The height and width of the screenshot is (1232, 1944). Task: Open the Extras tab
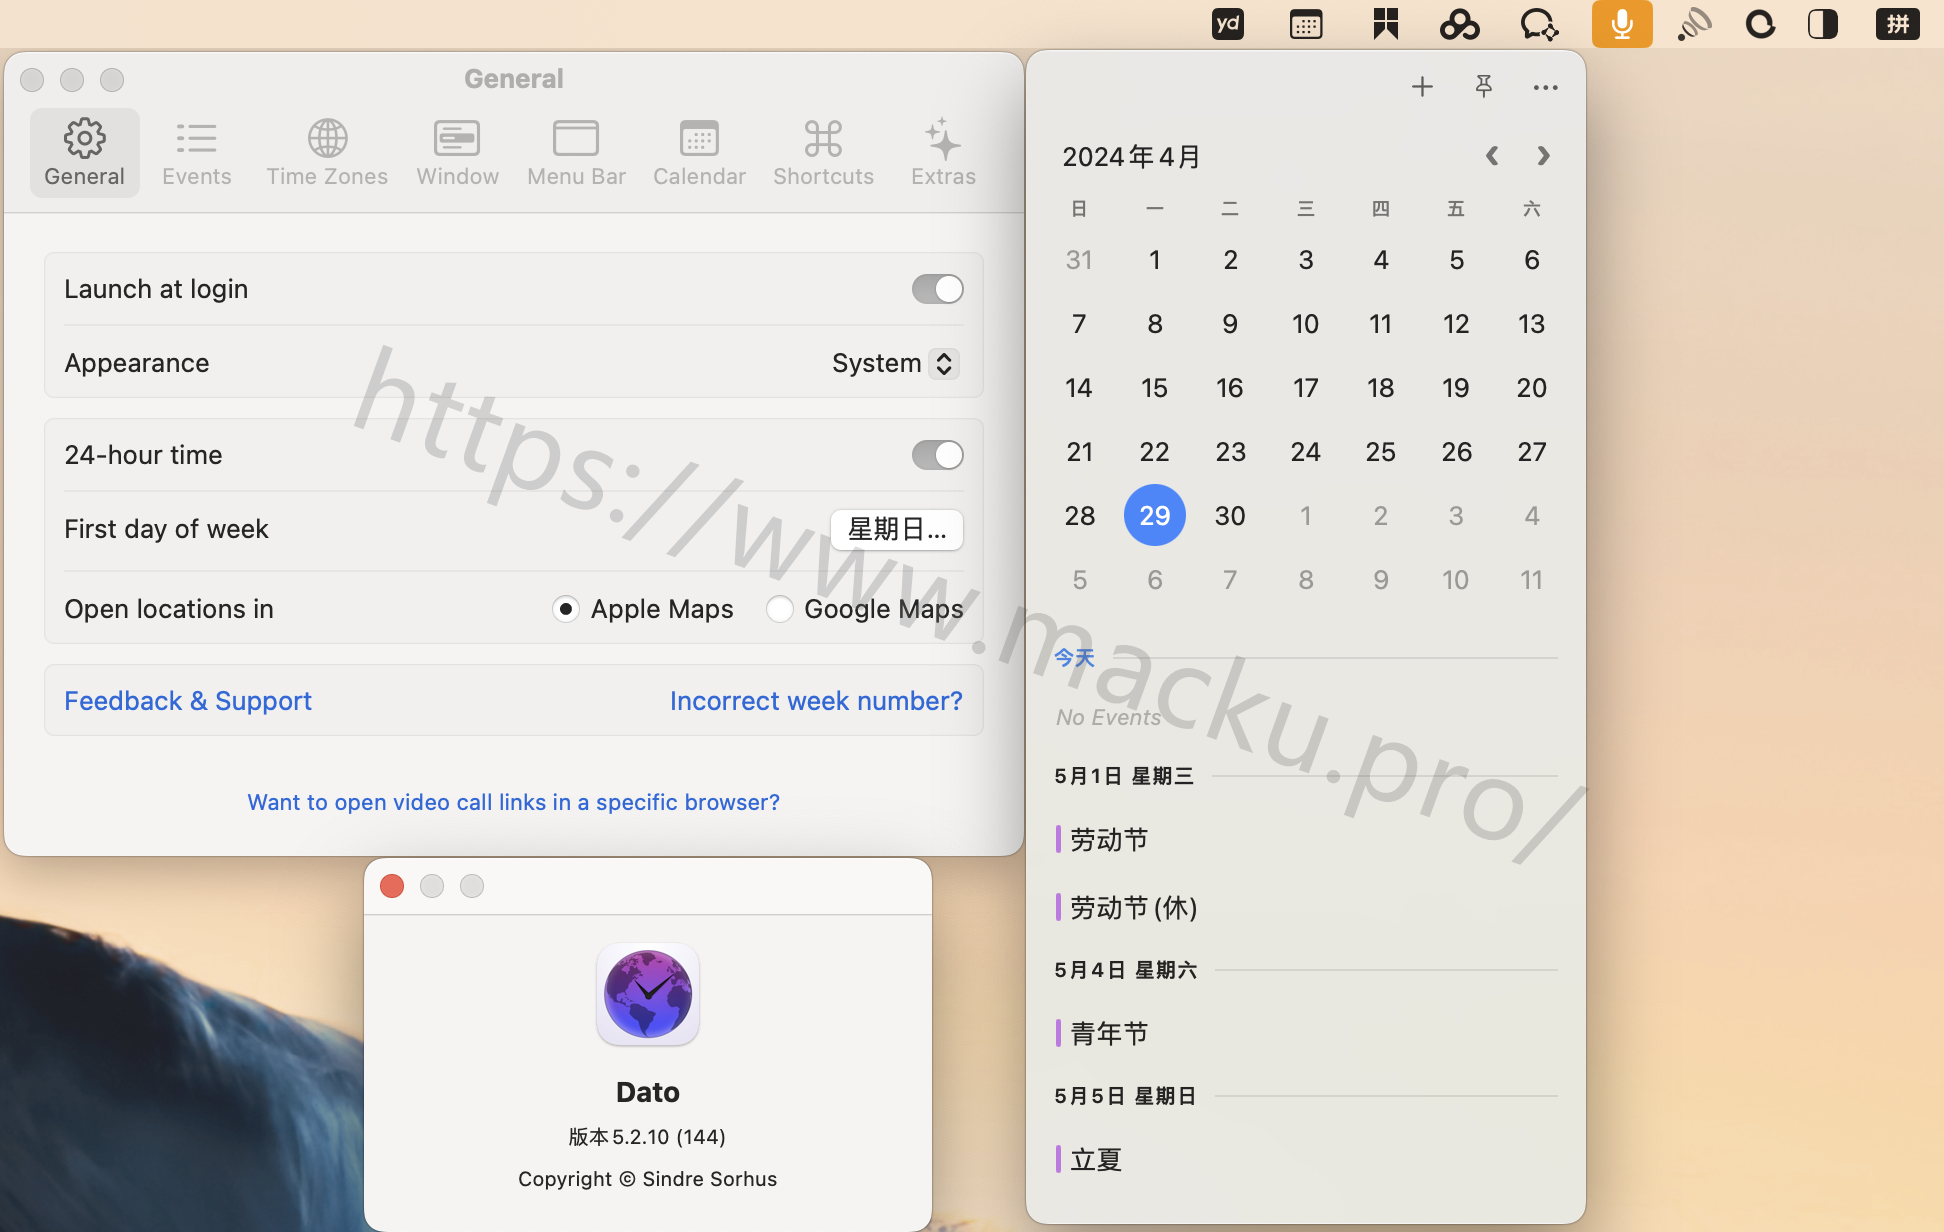pos(943,153)
